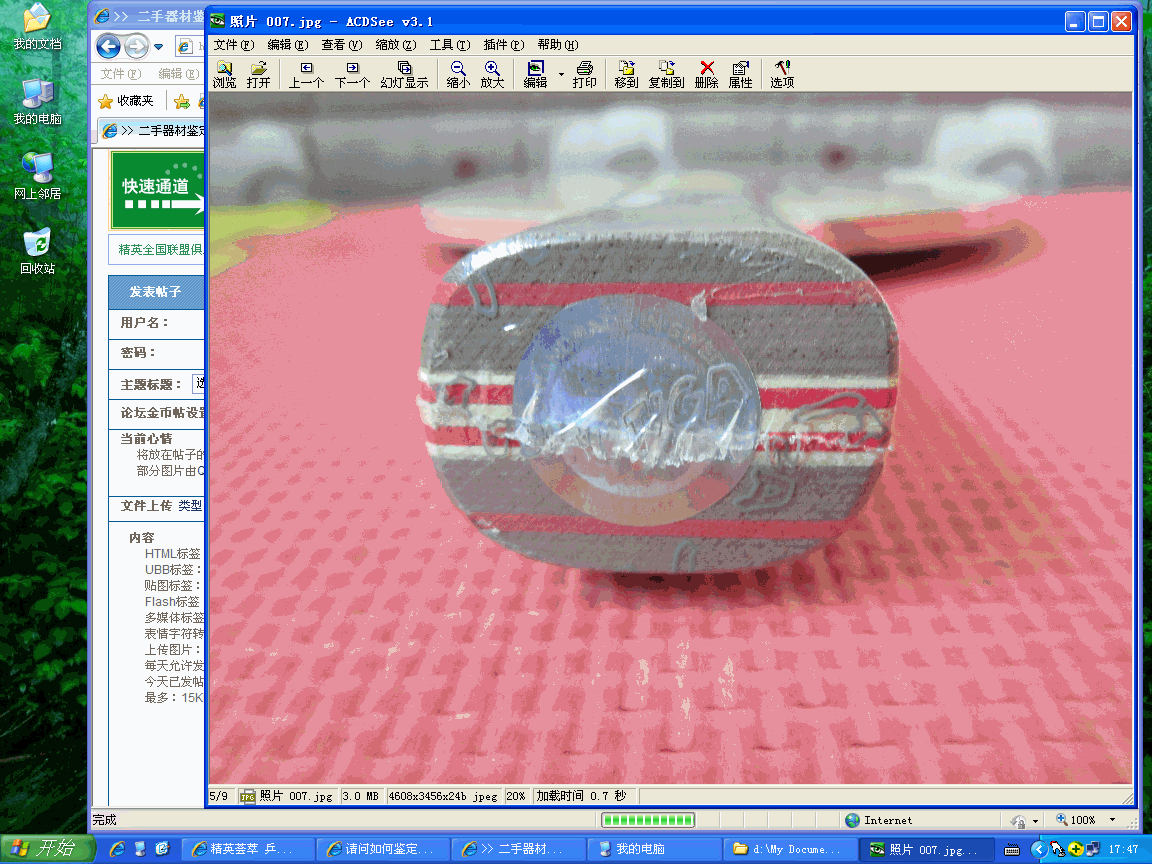Open 网上邻居 desktop icon
This screenshot has height=864, width=1152.
[37, 177]
